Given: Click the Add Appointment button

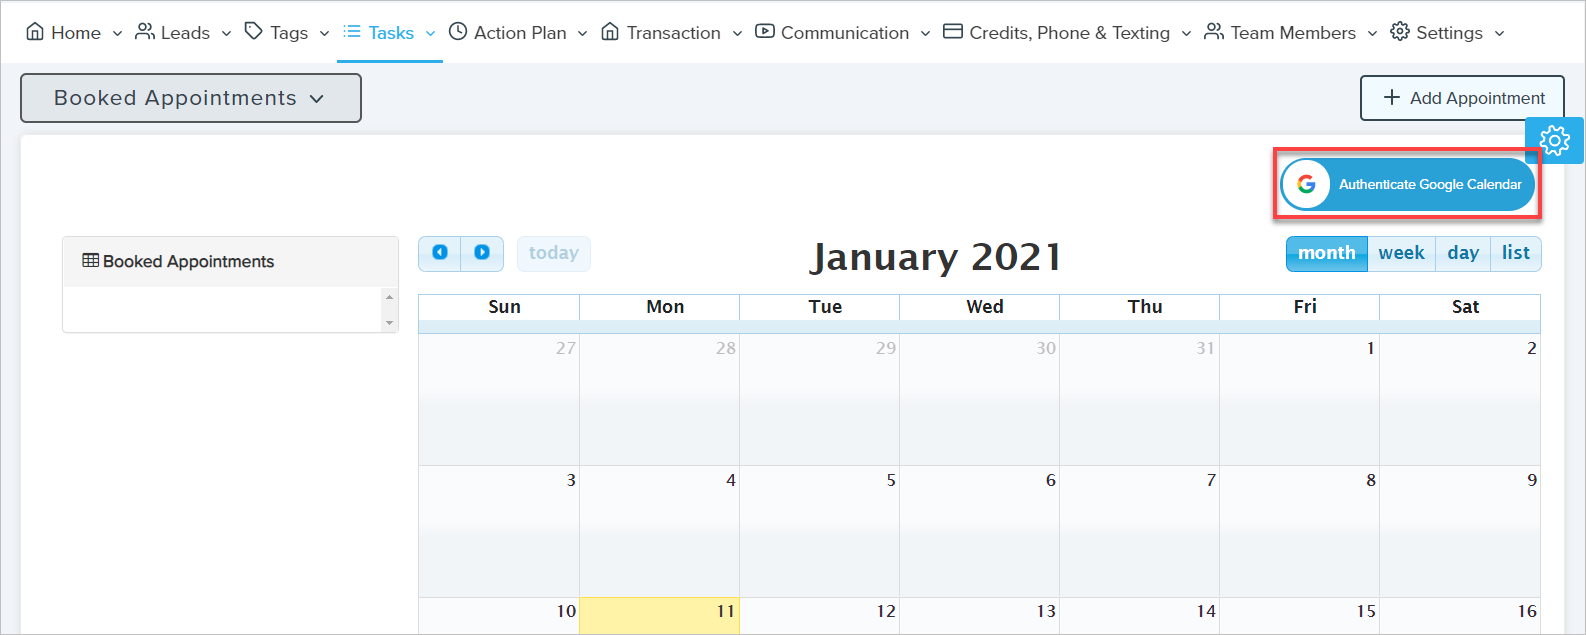Looking at the screenshot, I should pos(1462,98).
